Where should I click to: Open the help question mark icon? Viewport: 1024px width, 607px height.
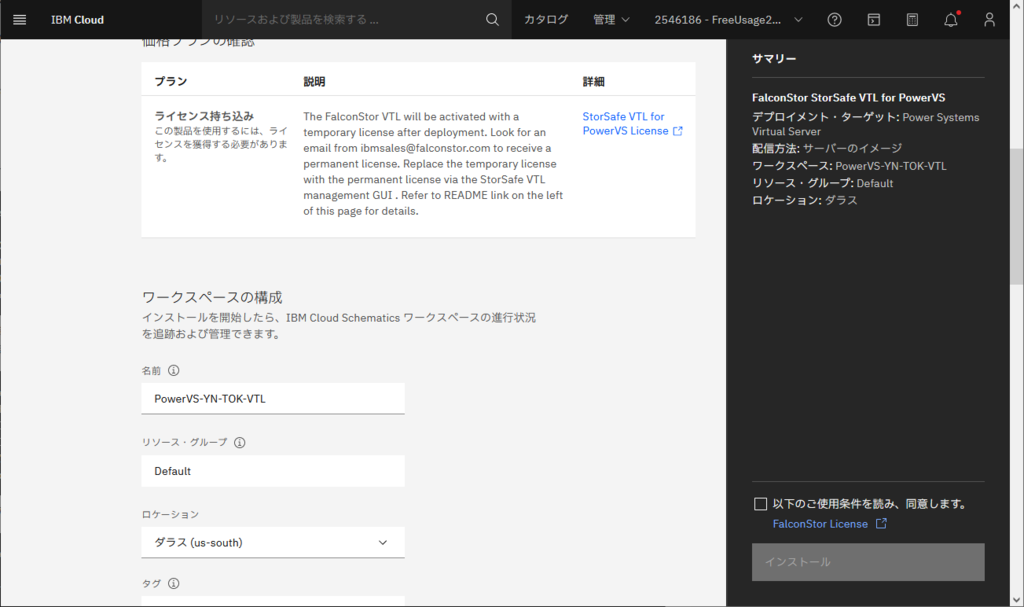pyautogui.click(x=834, y=20)
